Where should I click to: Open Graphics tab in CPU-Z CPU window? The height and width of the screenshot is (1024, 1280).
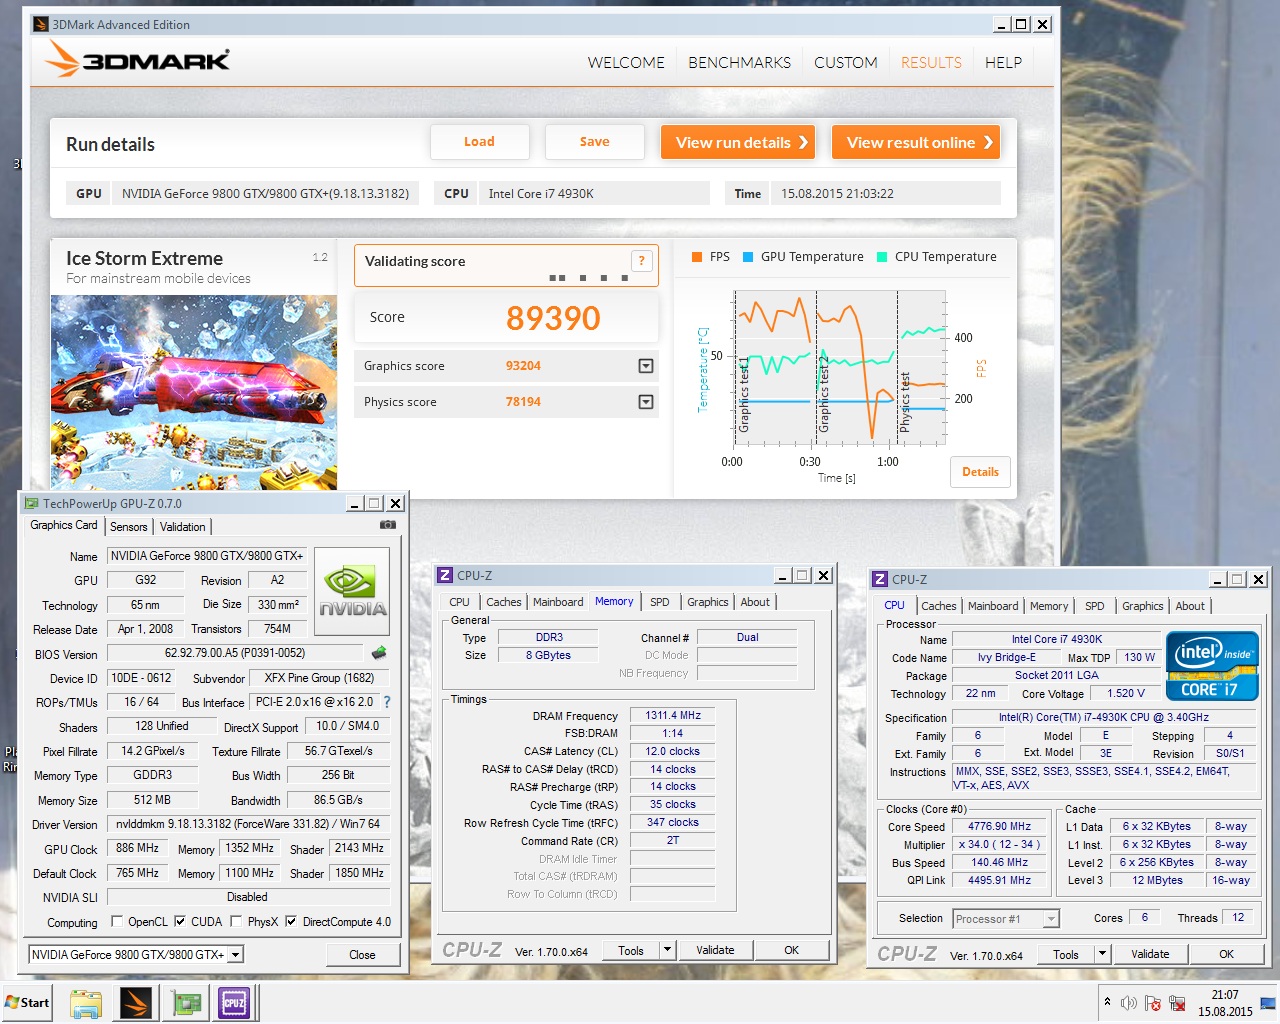(x=1143, y=606)
